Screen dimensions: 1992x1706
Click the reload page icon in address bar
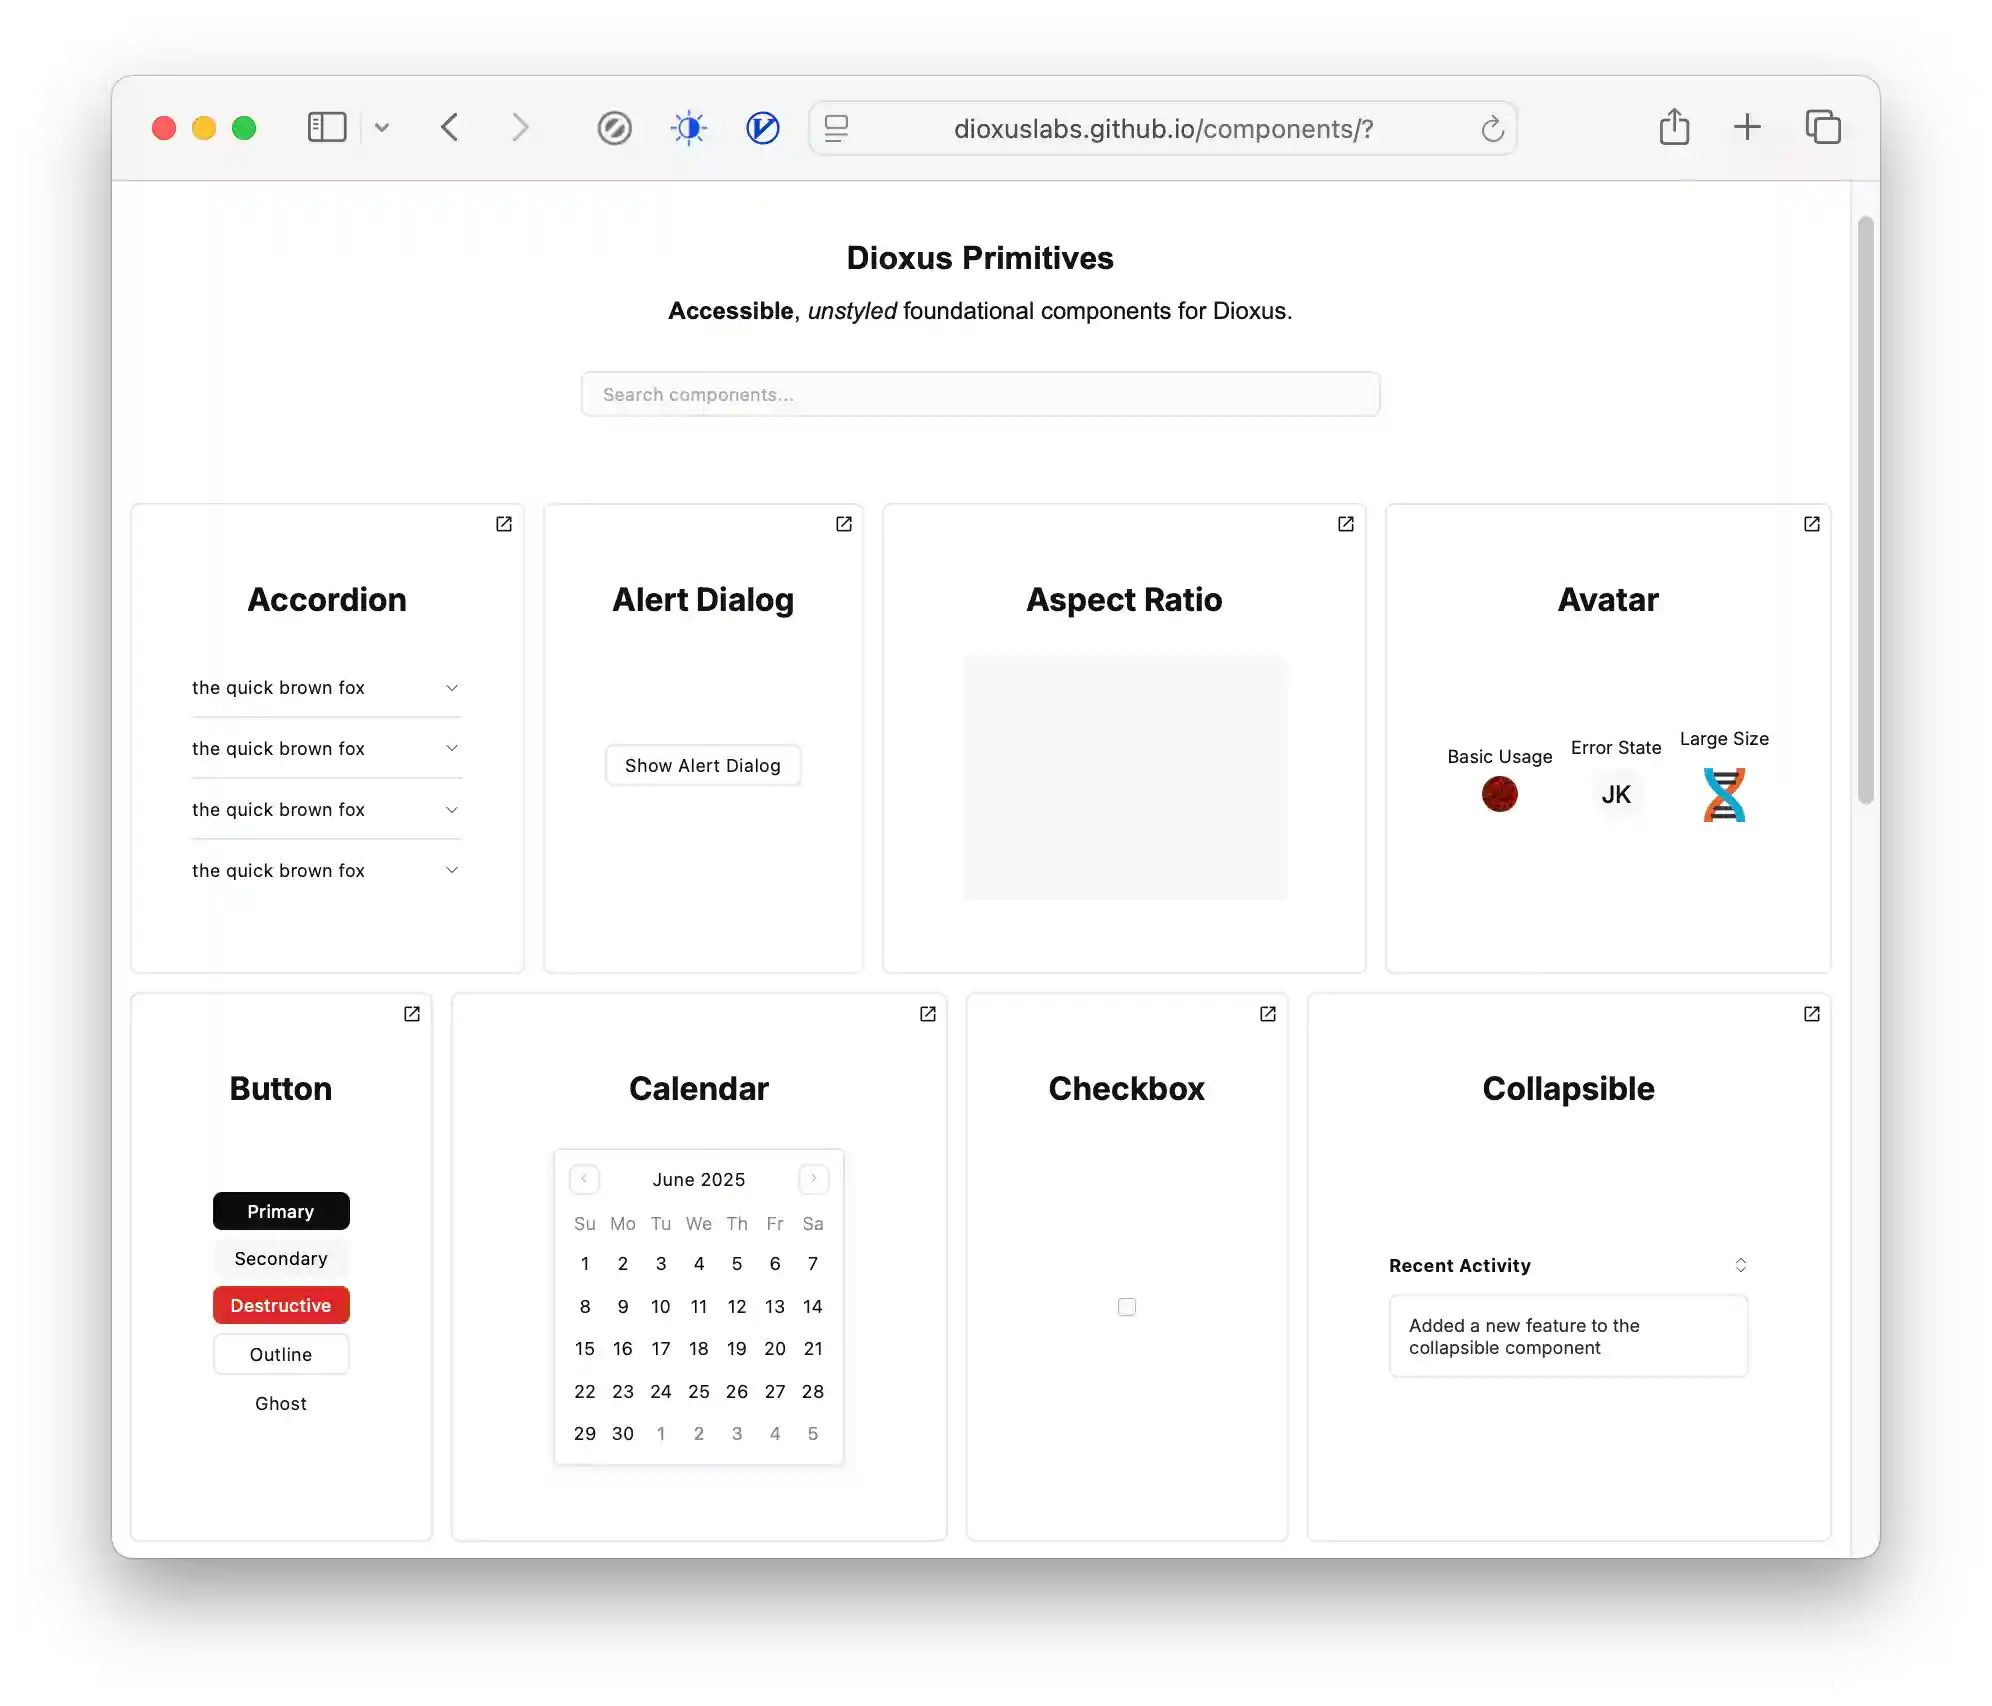click(x=1492, y=129)
